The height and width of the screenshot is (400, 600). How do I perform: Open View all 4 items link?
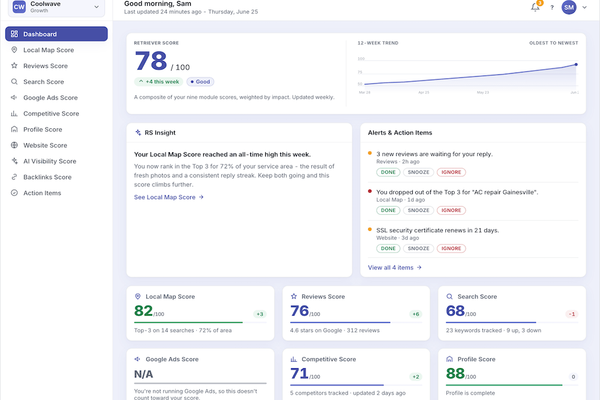point(395,268)
